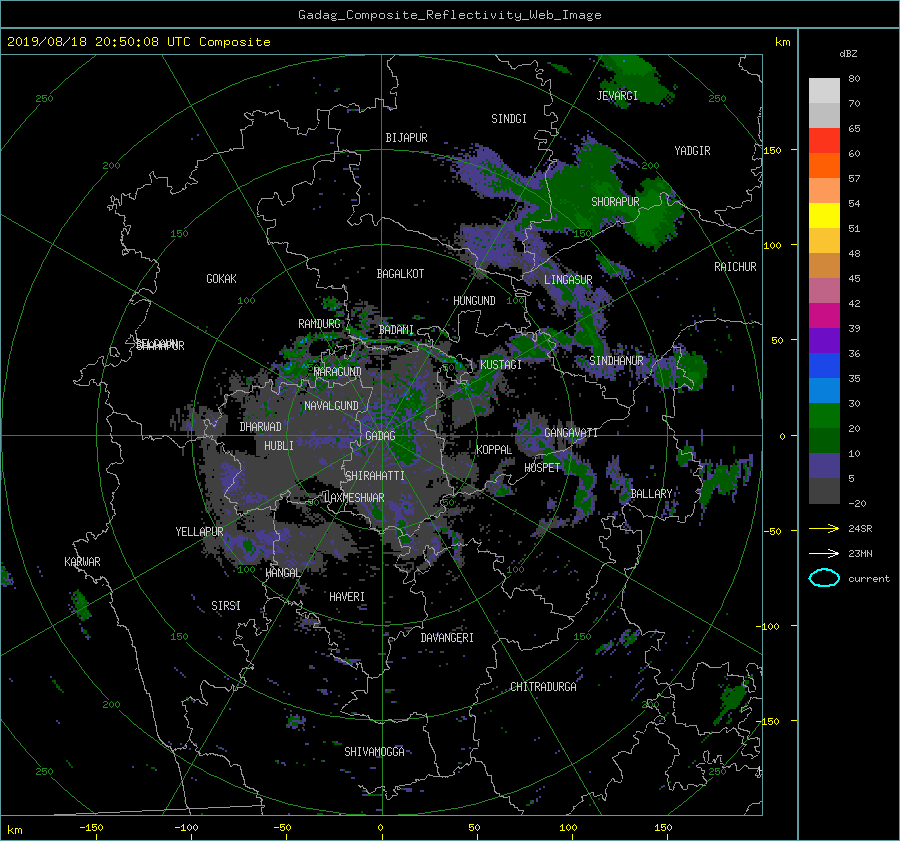This screenshot has width=900, height=841.
Task: Click the cyan 'current' ellipse legend icon
Action: [824, 578]
